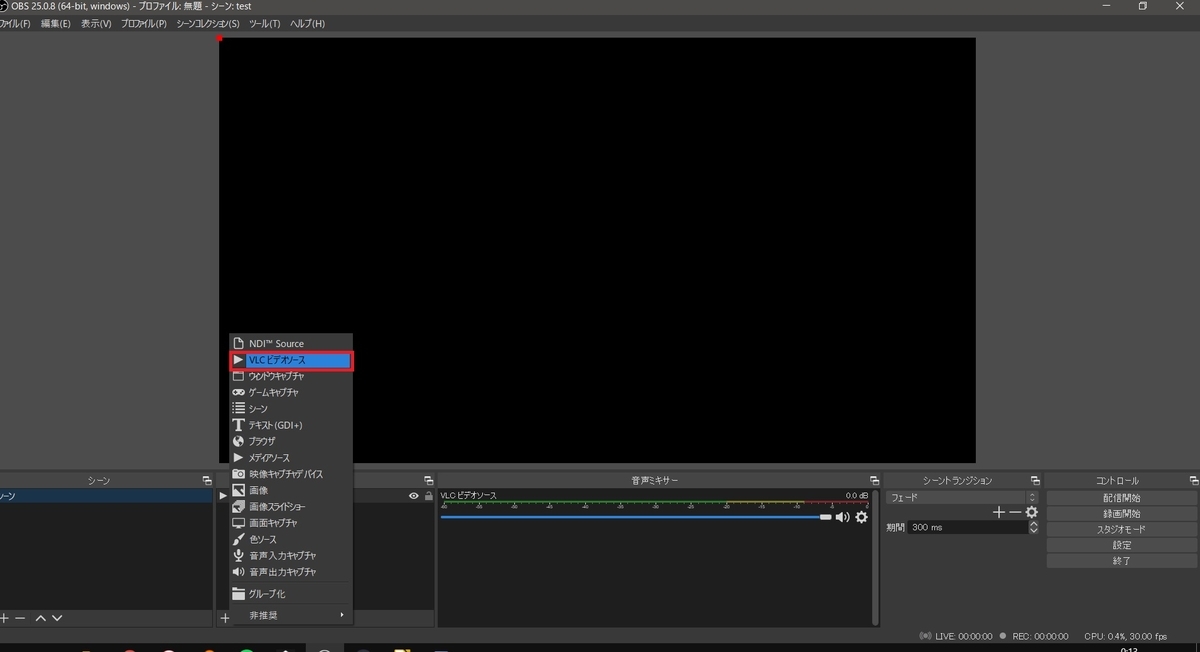This screenshot has height=652, width=1200.
Task: Undock the sources panel
Action: point(428,481)
